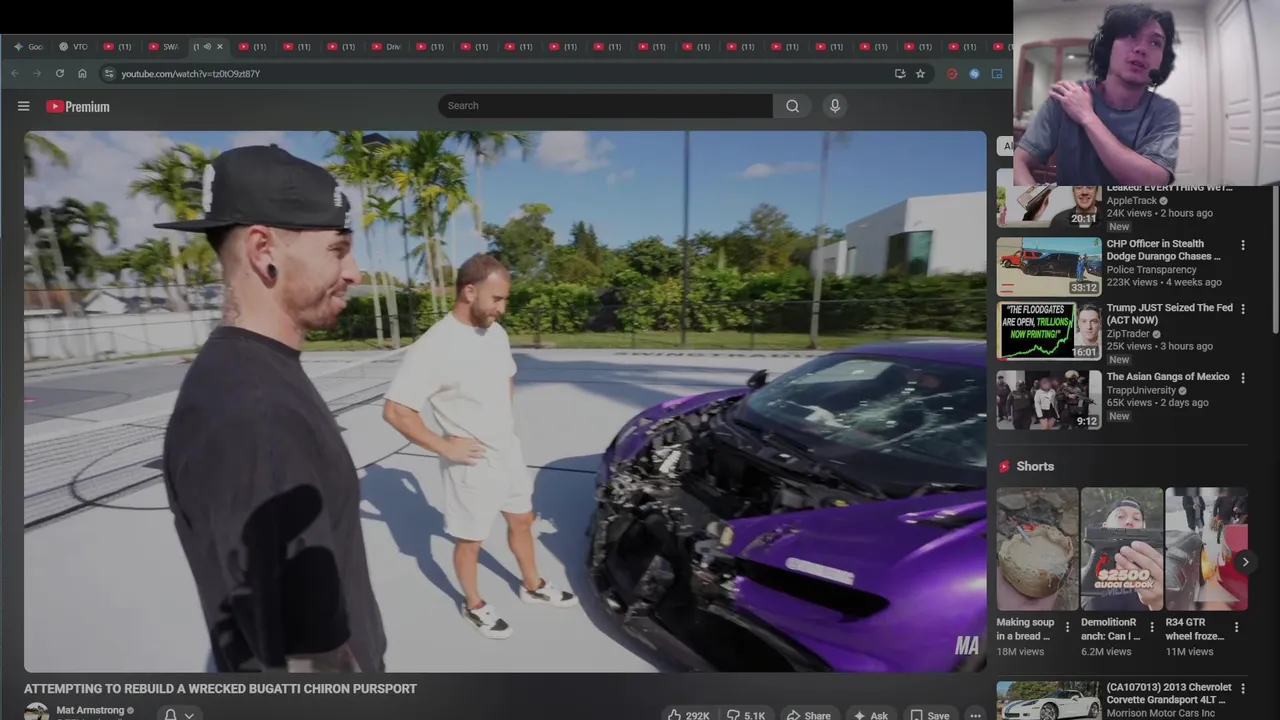Open site info icon in address bar

(109, 73)
